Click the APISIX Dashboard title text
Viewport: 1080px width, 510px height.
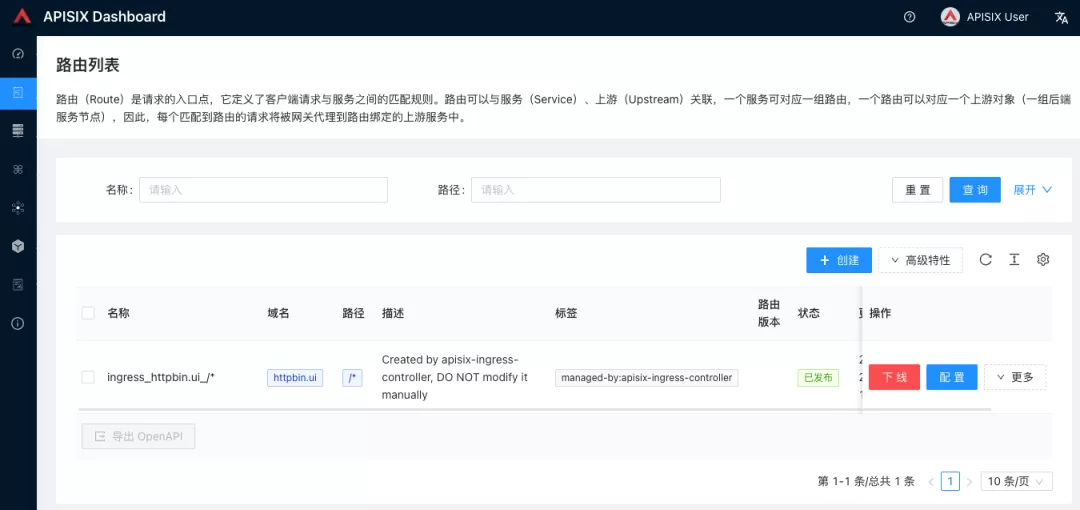coord(105,17)
